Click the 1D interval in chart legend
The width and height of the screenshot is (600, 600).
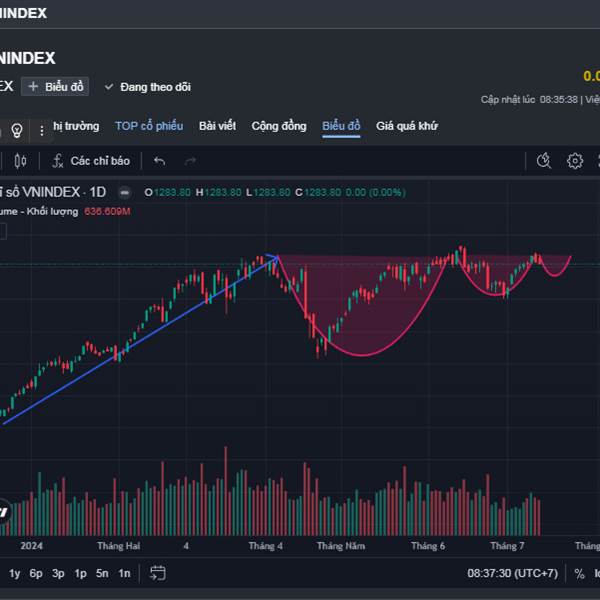[98, 192]
